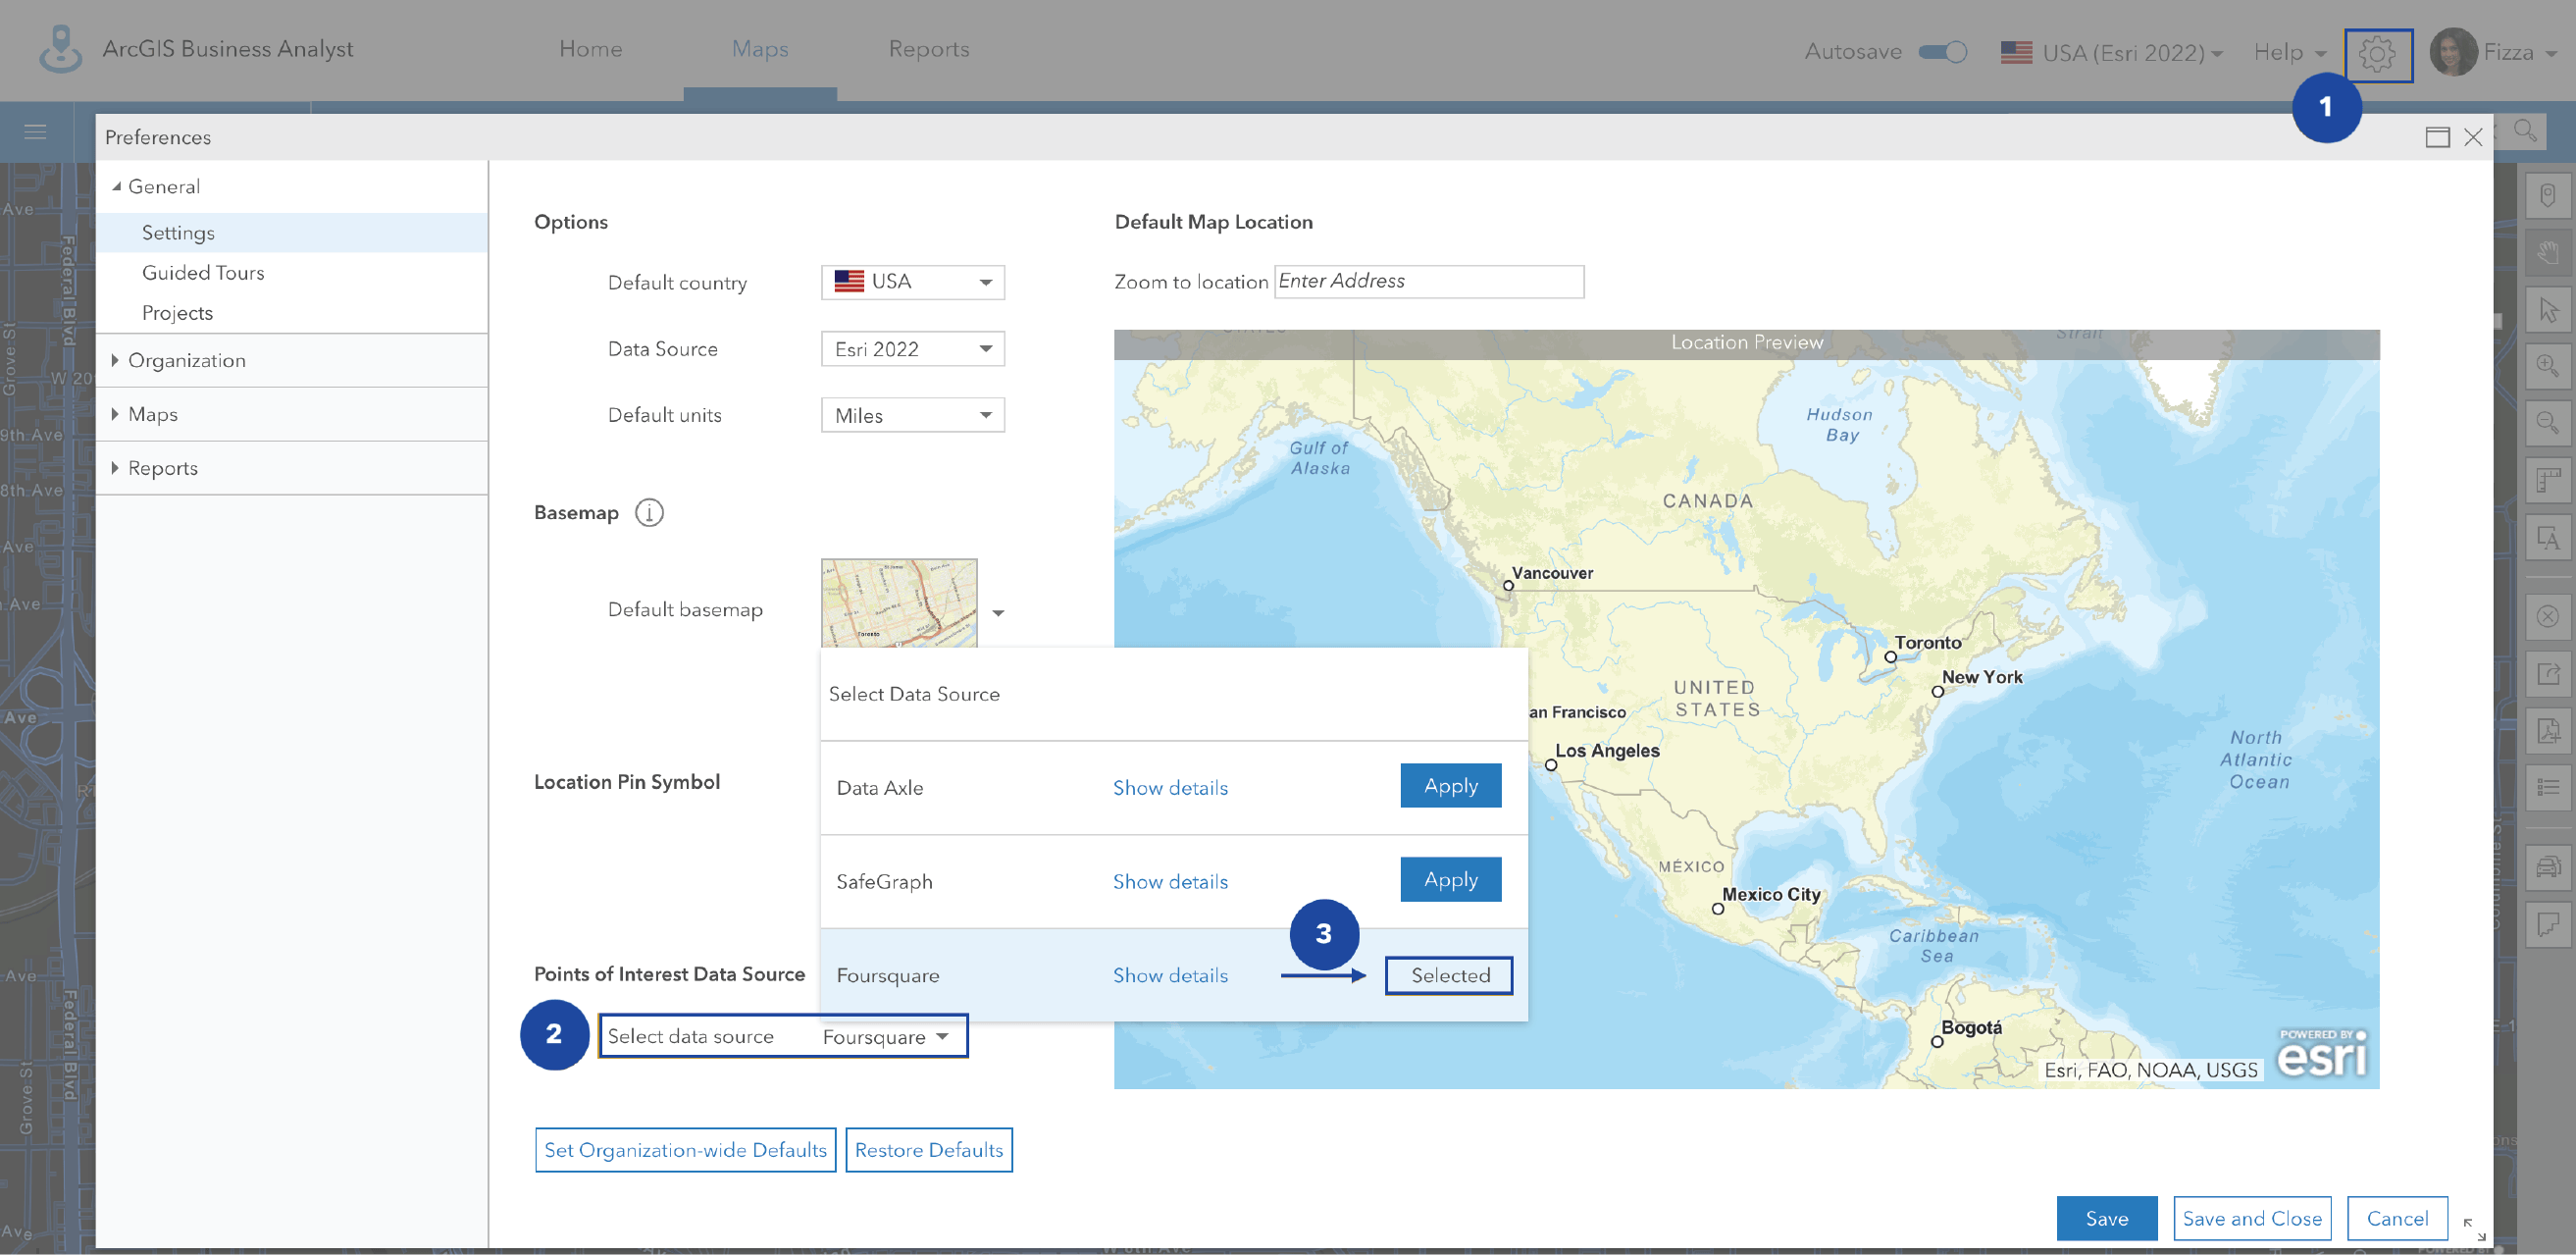Click the export PDF tool icon
Screen dimensions: 2576x1255
pyautogui.click(x=2547, y=730)
